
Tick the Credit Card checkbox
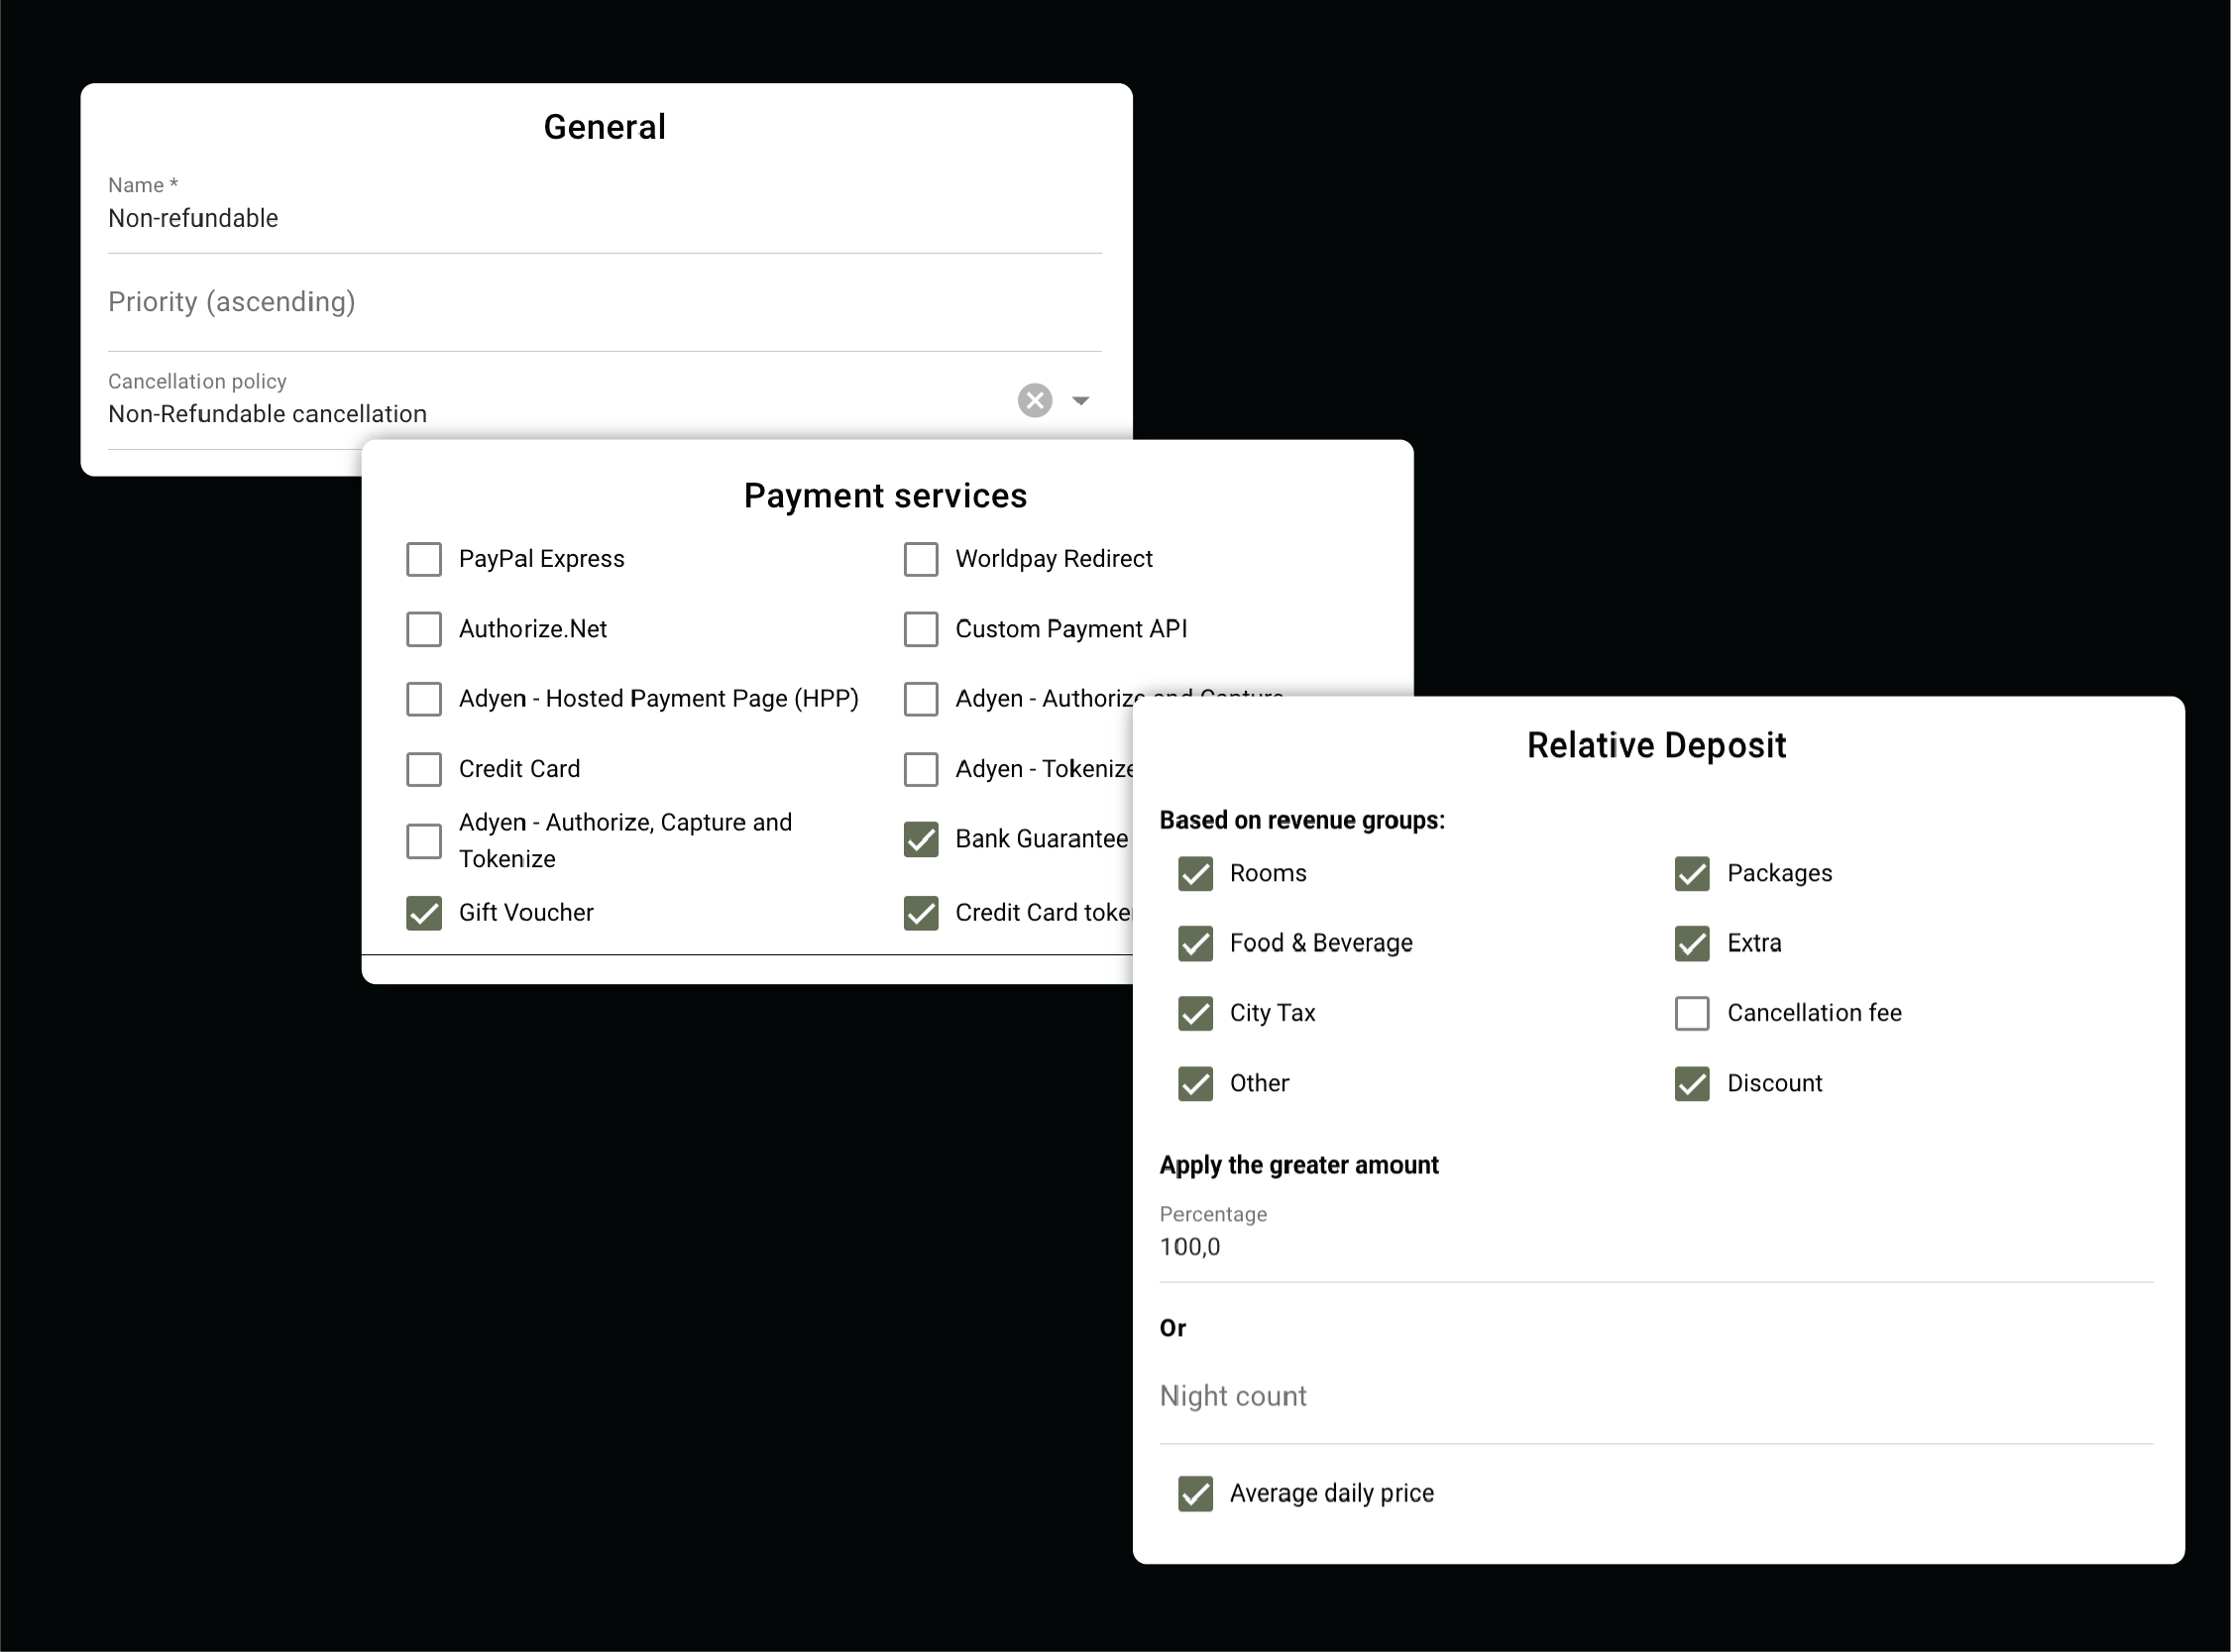(424, 769)
